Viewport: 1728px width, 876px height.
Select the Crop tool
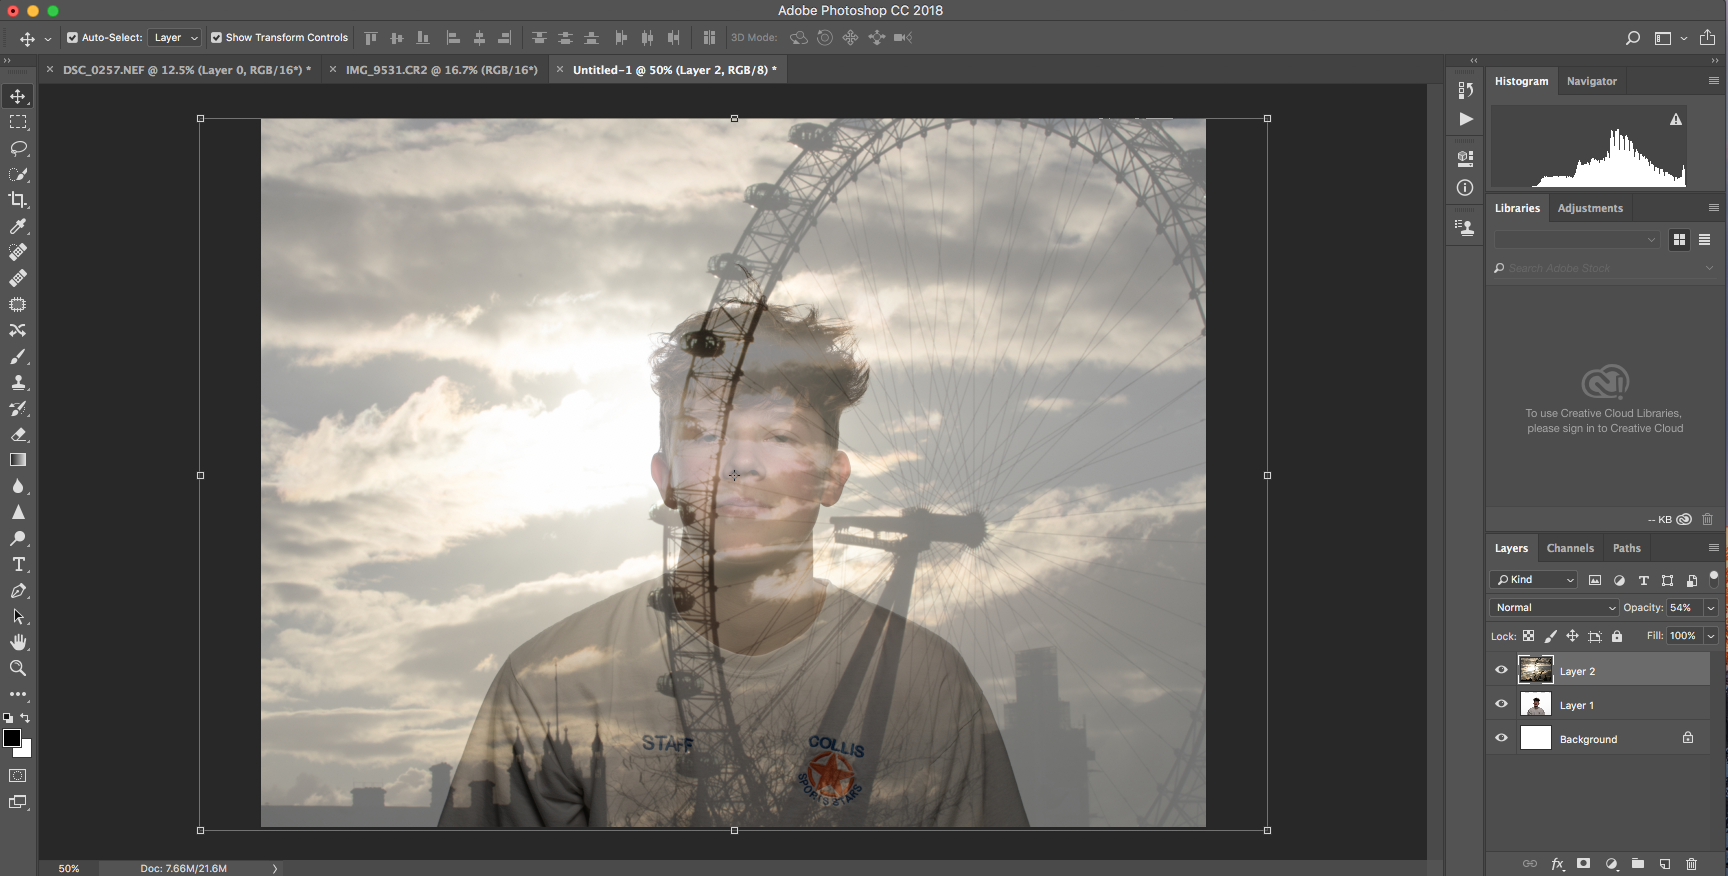tap(18, 200)
